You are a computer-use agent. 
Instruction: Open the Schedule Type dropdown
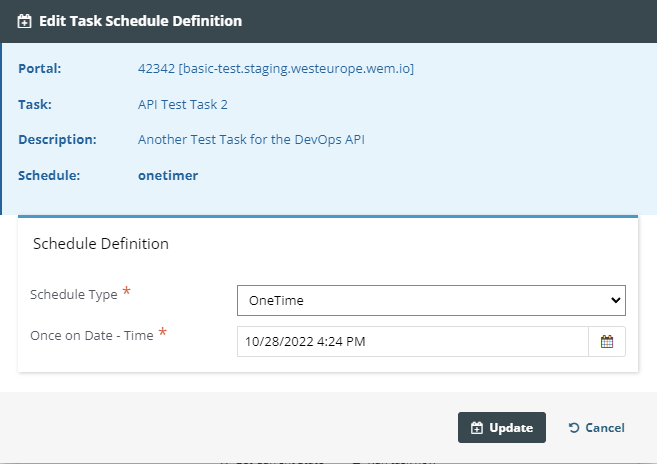[x=430, y=300]
